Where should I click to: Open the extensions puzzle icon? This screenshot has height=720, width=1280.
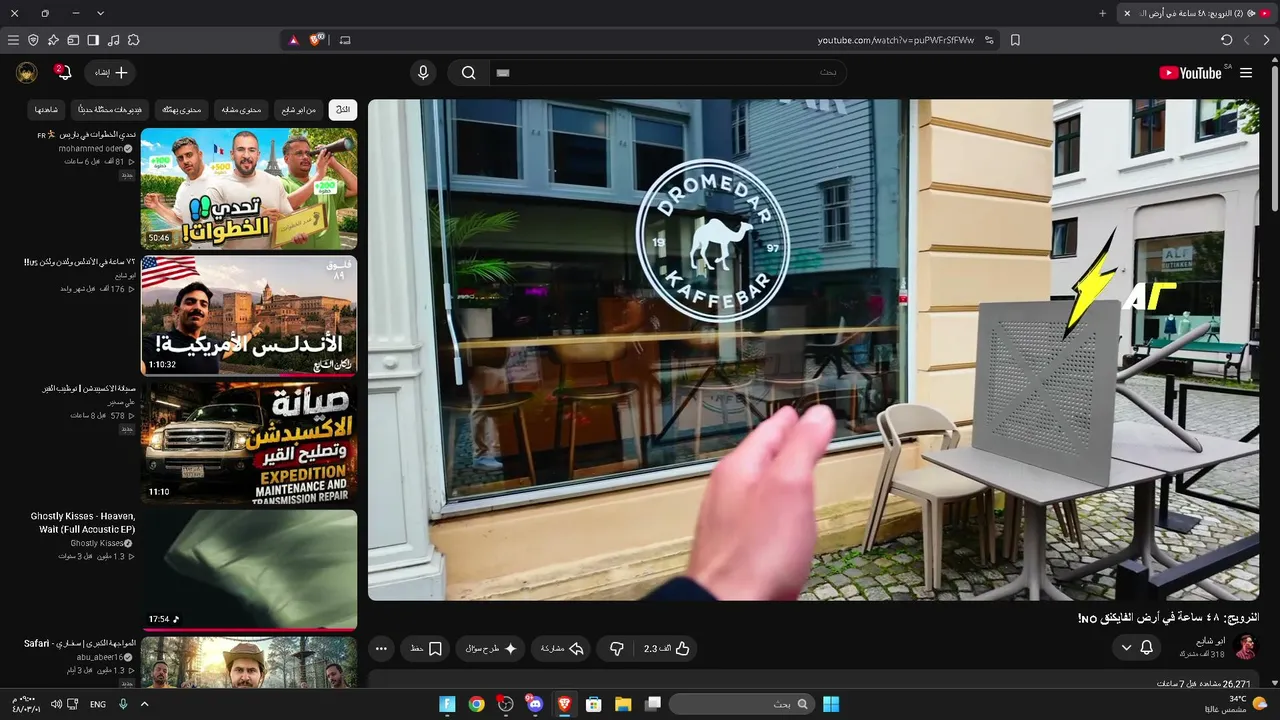[x=133, y=40]
